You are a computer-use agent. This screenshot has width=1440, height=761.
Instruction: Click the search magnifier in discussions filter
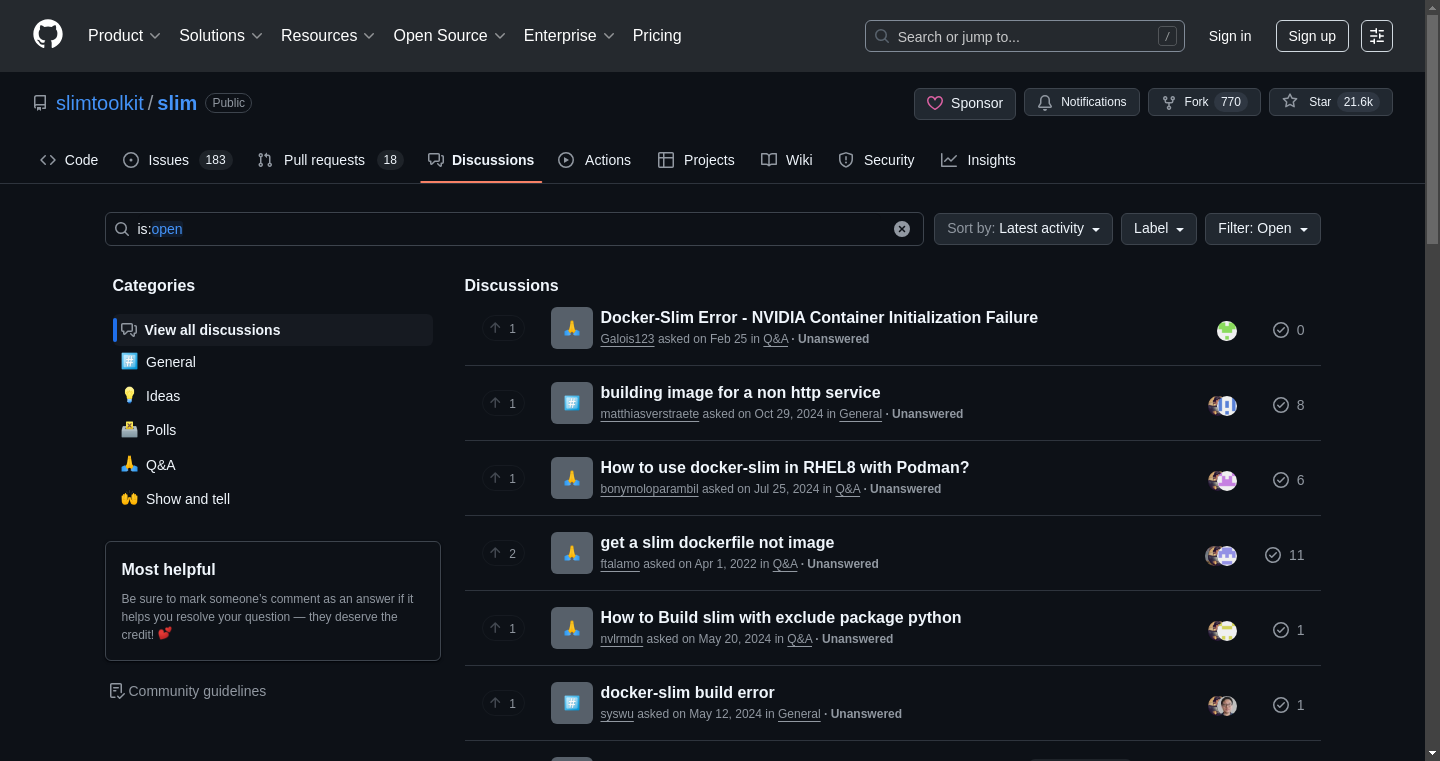(122, 229)
